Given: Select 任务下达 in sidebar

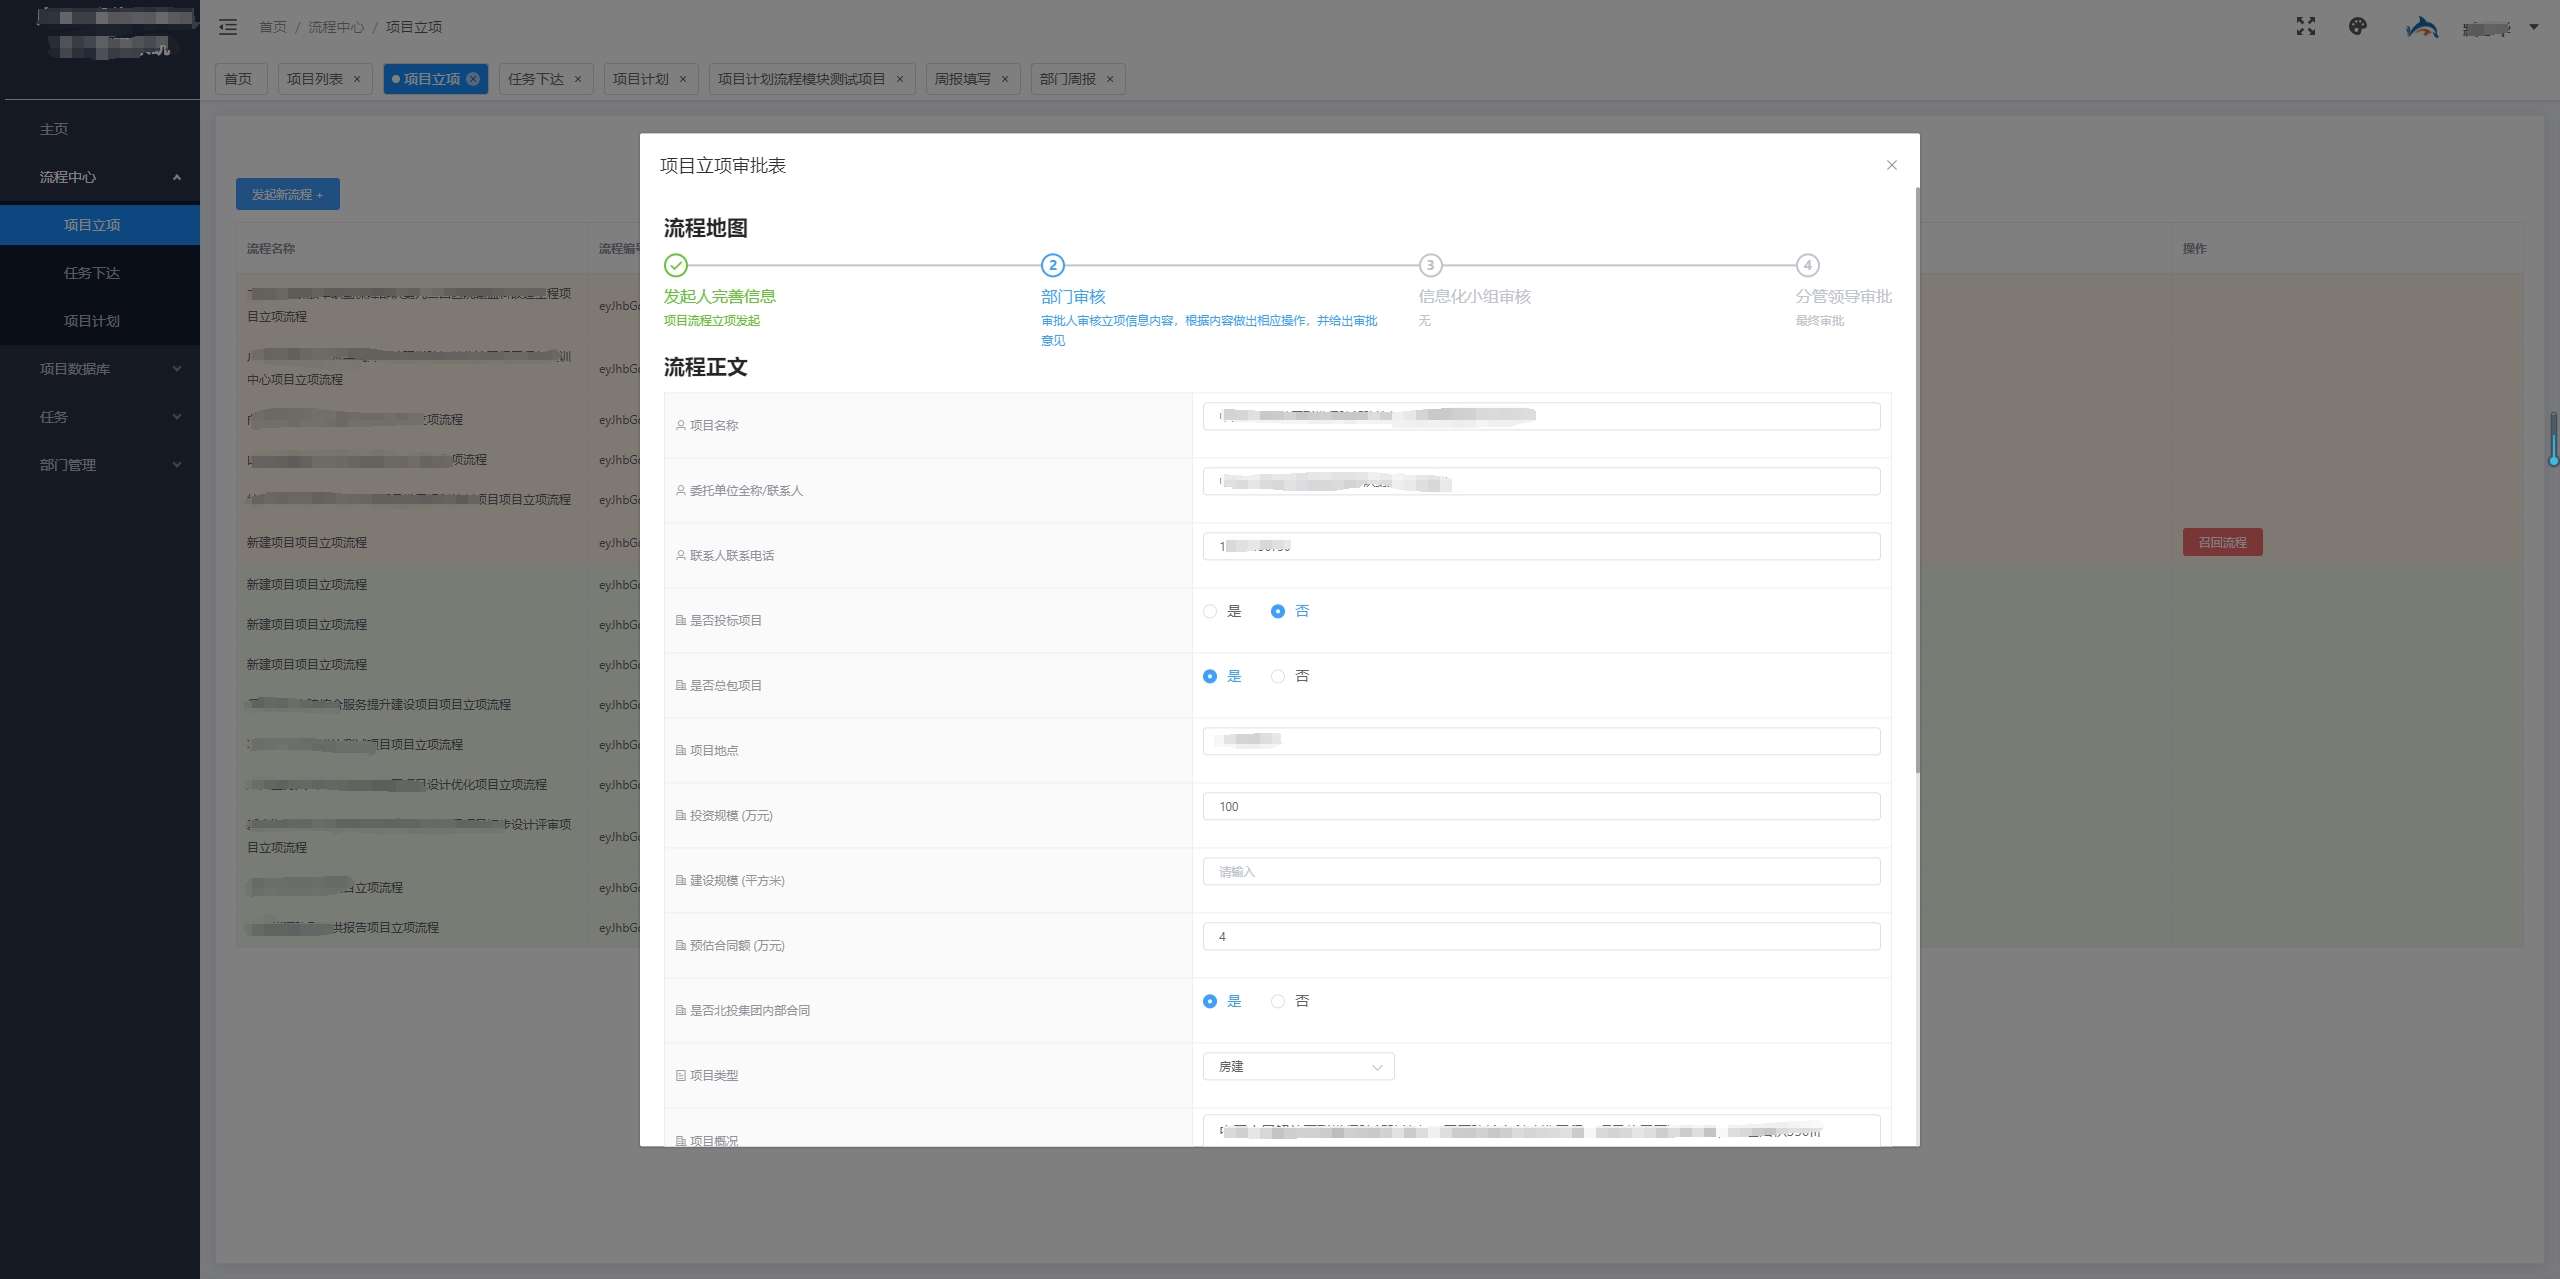Looking at the screenshot, I should click(100, 273).
